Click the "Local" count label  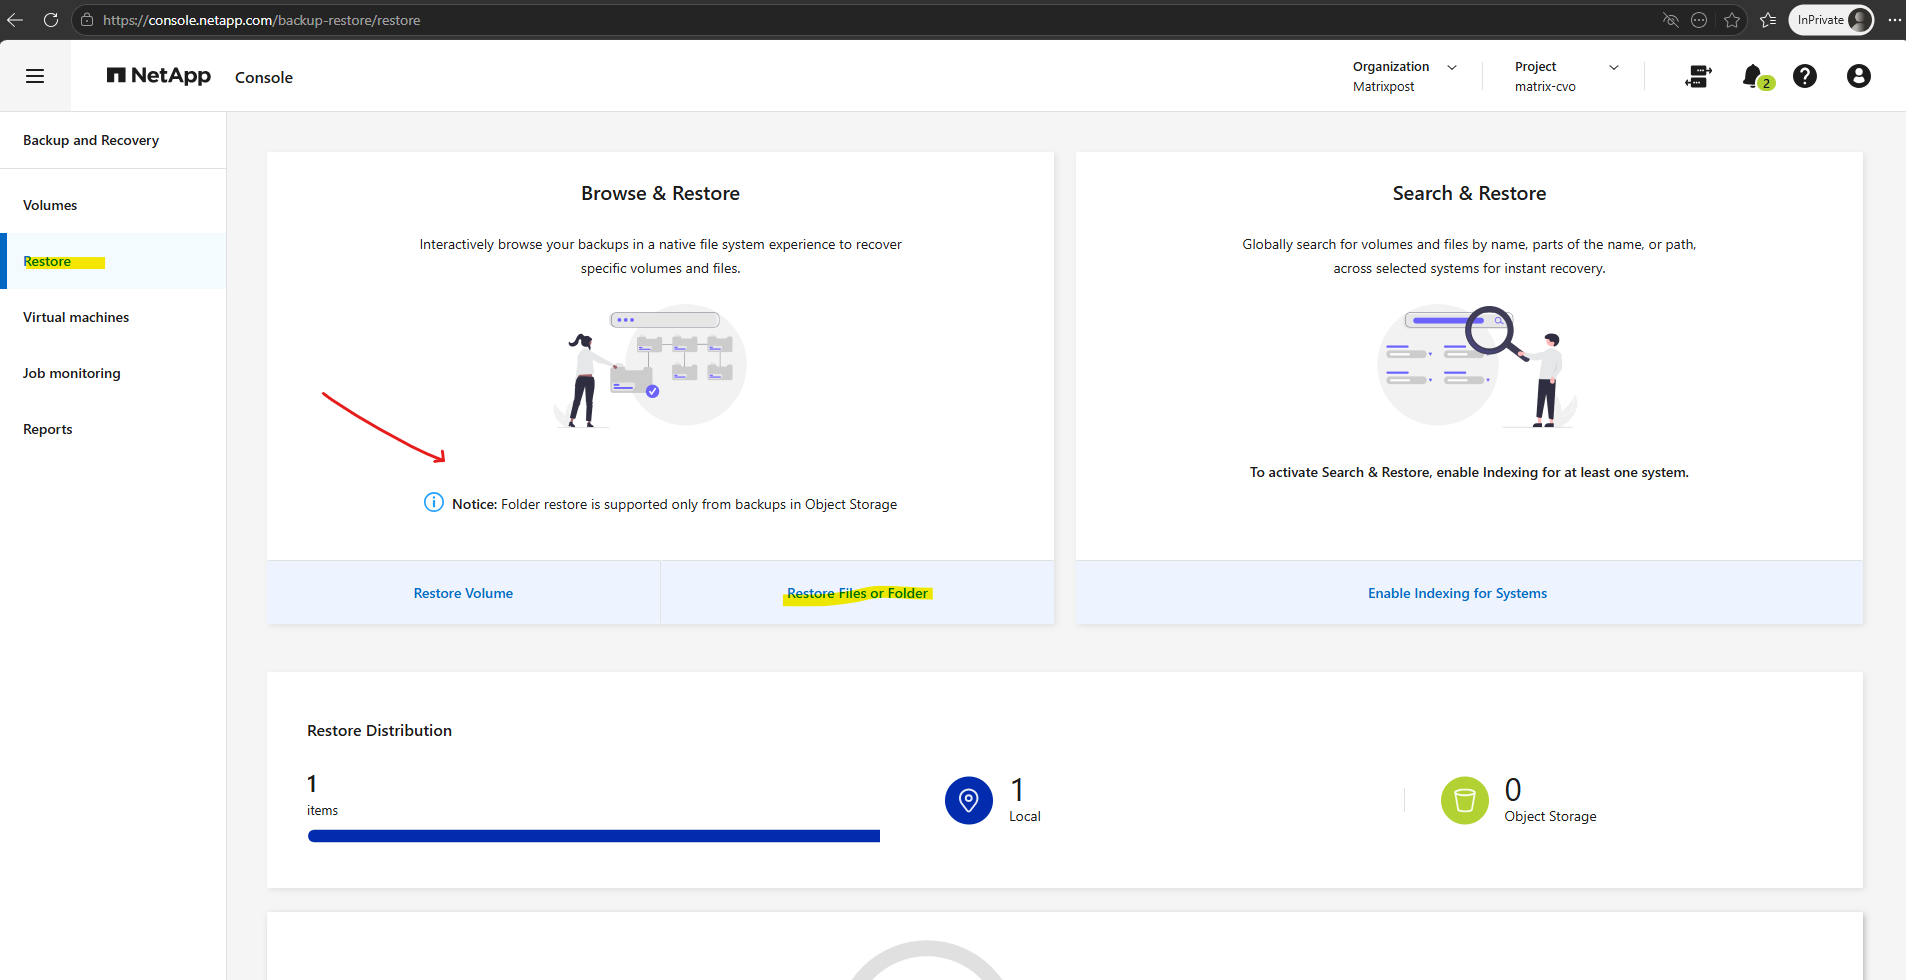1025,817
